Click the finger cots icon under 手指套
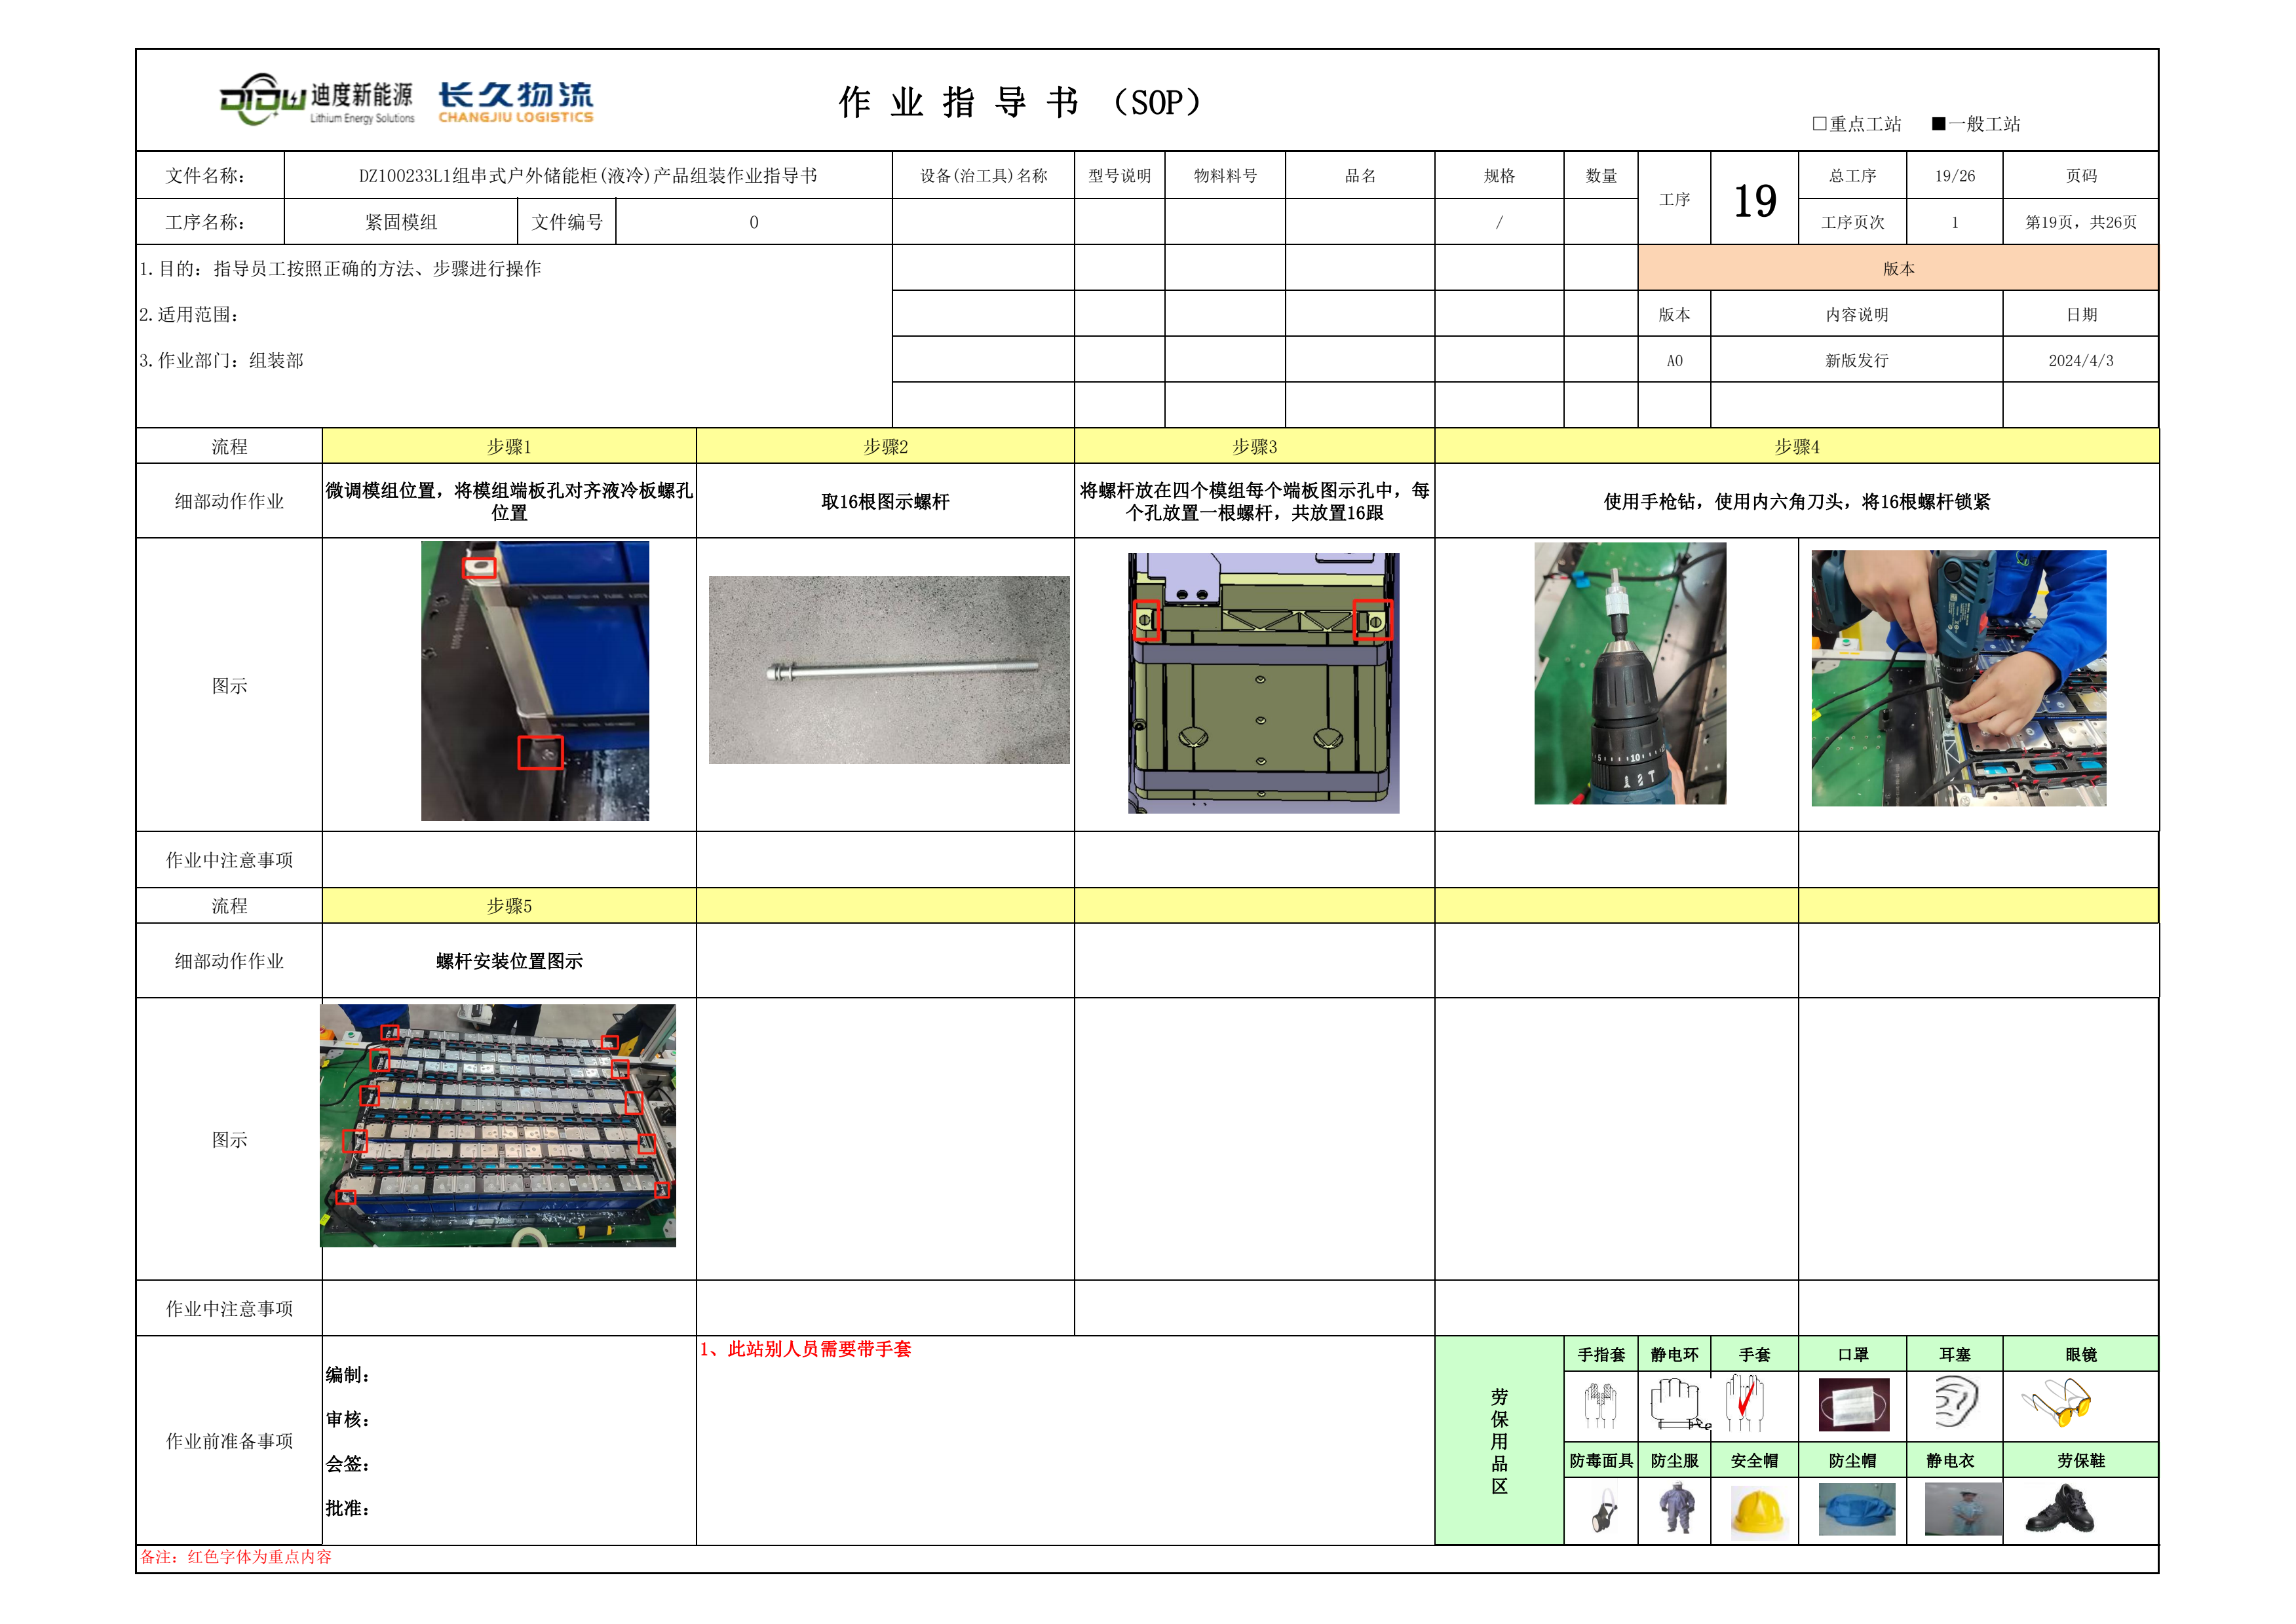This screenshot has height=1624, width=2296. 1600,1404
